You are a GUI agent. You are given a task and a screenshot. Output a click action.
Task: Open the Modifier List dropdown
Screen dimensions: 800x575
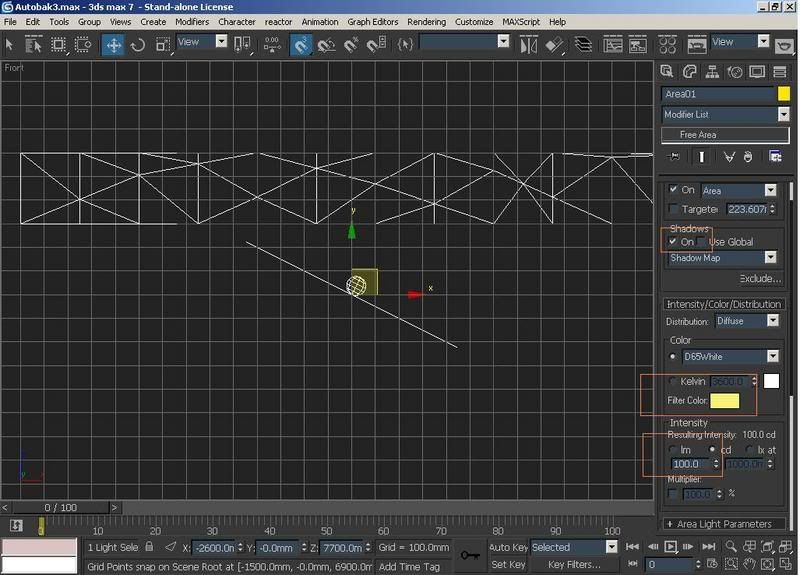tap(726, 114)
